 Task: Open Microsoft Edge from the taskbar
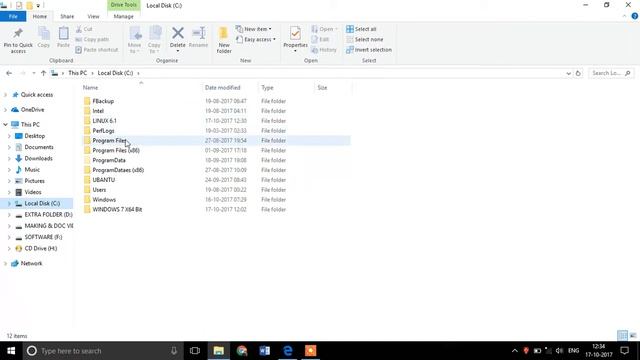287,351
